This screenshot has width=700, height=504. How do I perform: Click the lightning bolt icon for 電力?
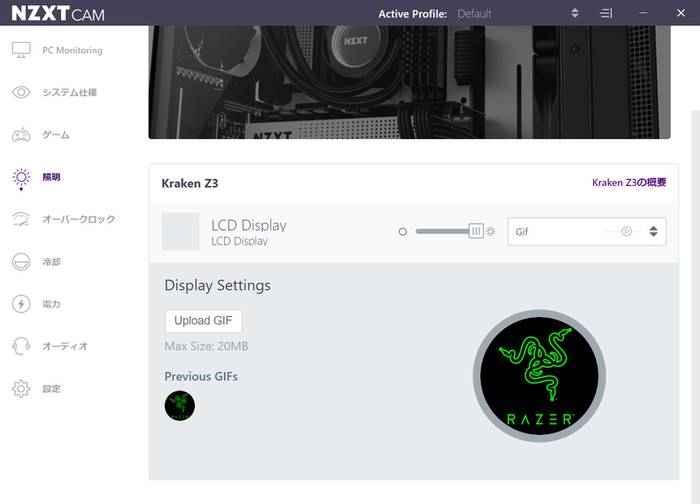[21, 304]
